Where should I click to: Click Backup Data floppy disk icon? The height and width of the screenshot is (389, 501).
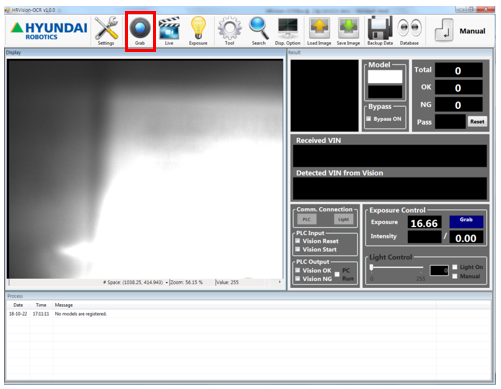tap(380, 28)
